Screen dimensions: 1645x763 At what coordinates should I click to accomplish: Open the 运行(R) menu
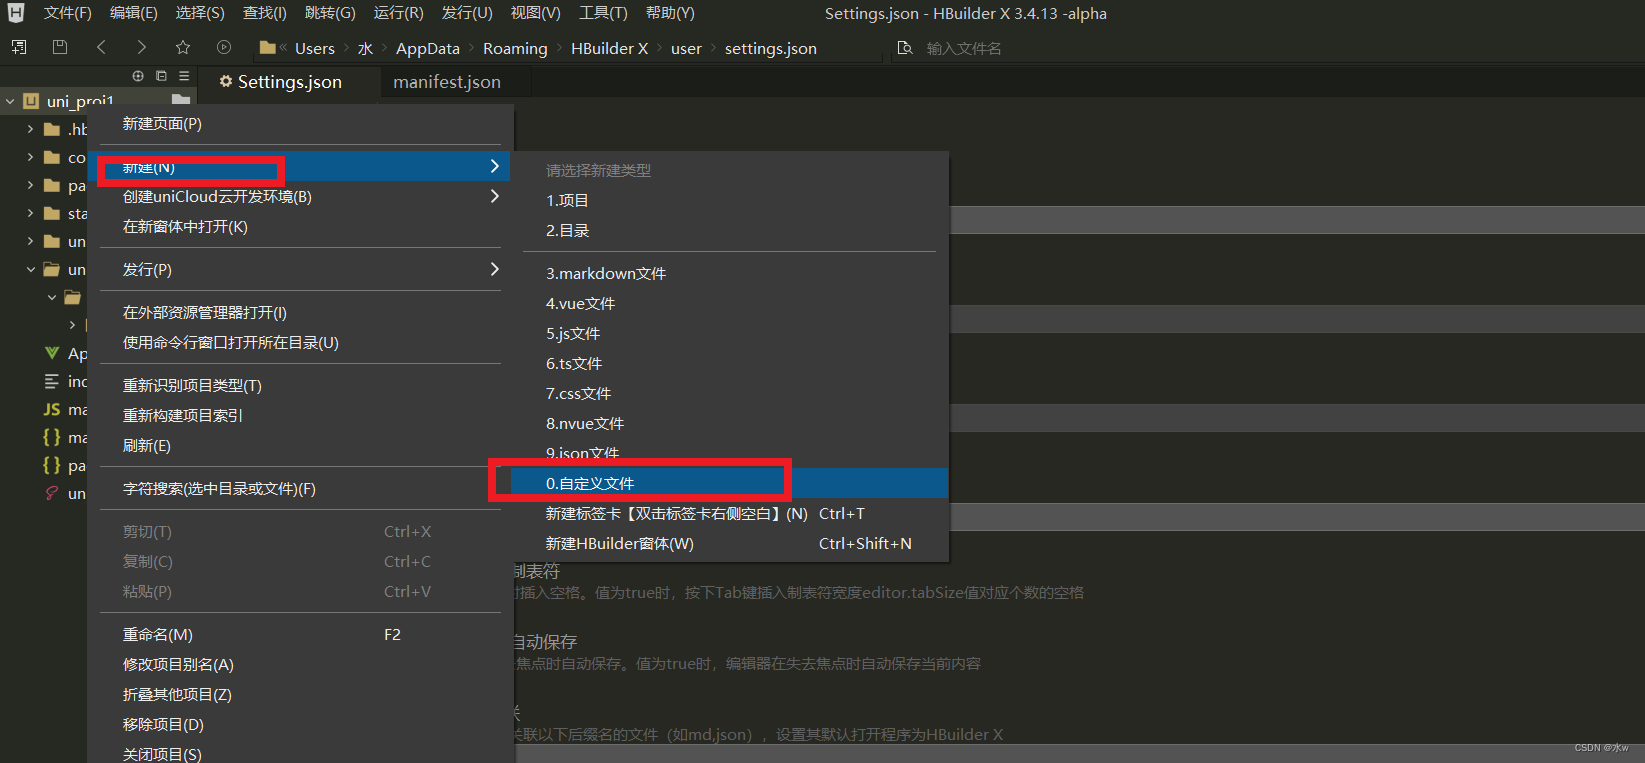point(398,13)
